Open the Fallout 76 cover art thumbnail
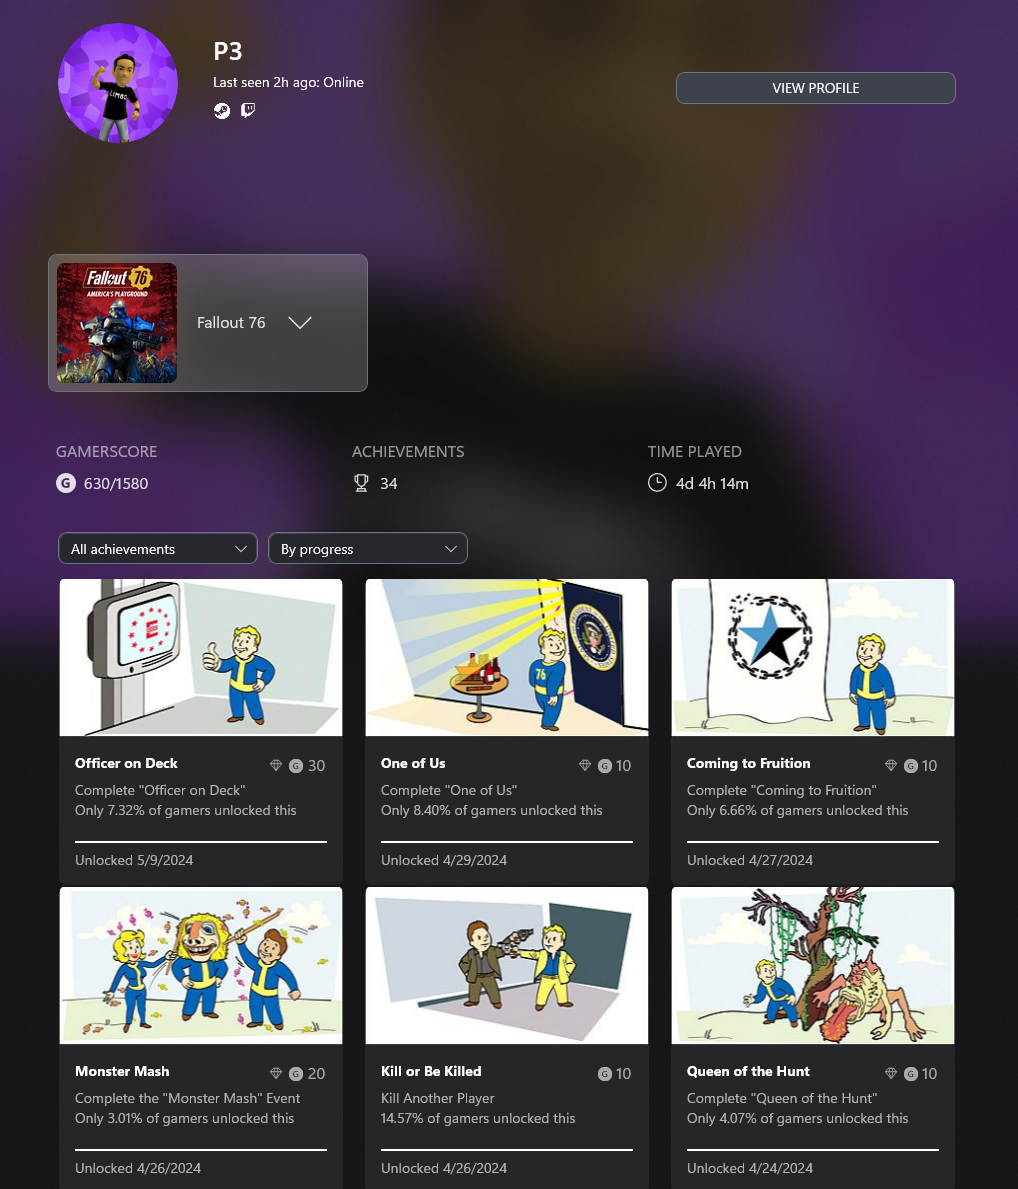This screenshot has width=1018, height=1189. point(117,323)
